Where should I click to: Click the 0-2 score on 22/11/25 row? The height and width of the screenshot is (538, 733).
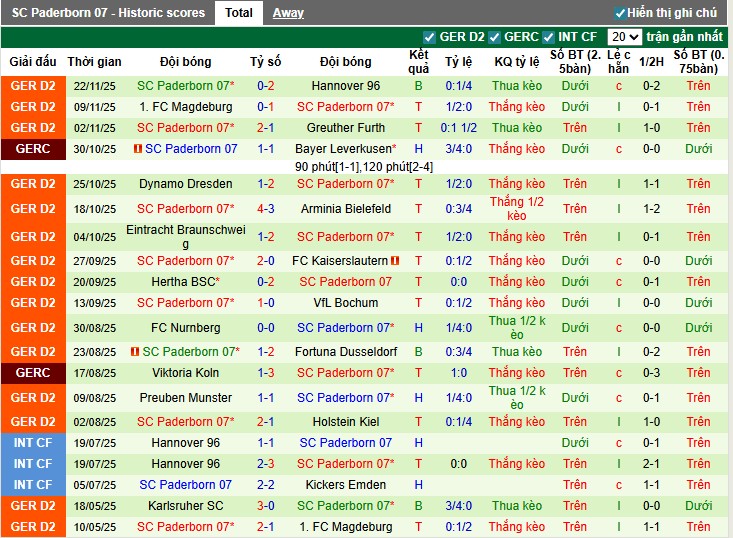(266, 86)
